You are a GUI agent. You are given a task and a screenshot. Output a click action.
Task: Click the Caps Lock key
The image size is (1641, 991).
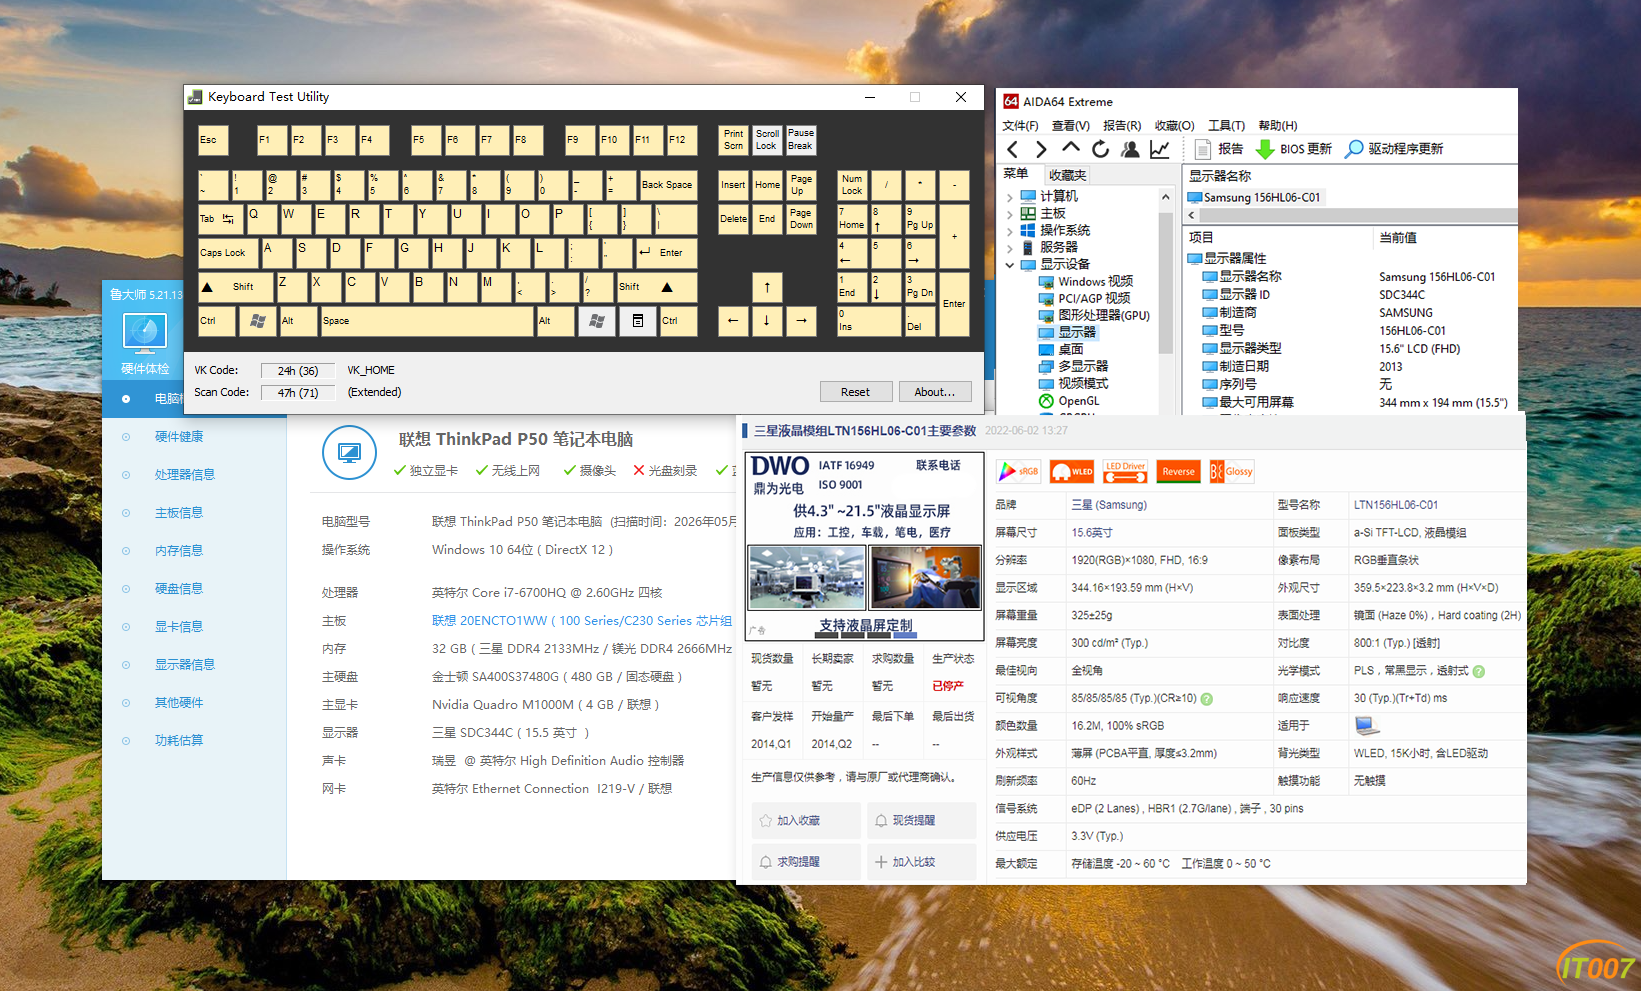pyautogui.click(x=228, y=253)
